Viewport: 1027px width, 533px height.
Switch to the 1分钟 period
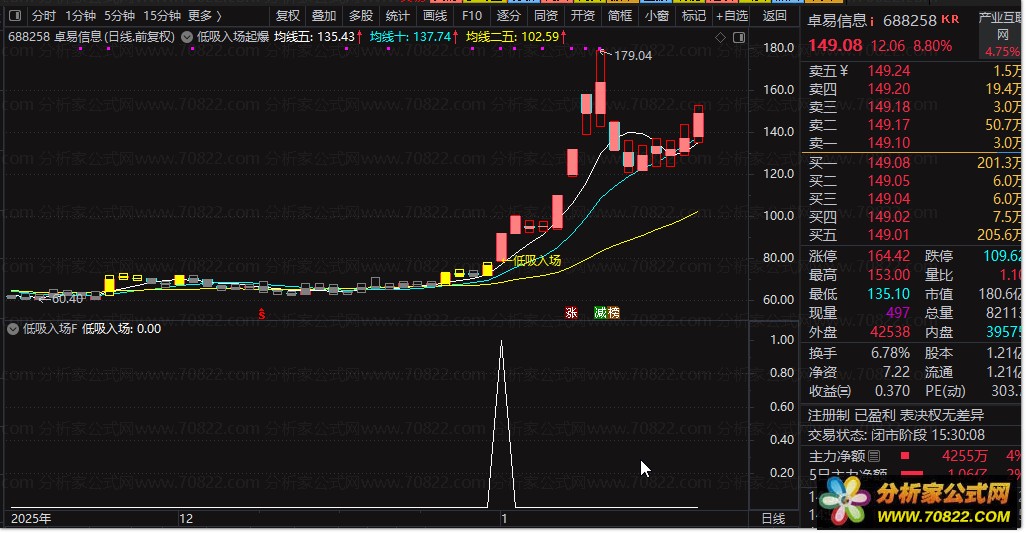(81, 16)
